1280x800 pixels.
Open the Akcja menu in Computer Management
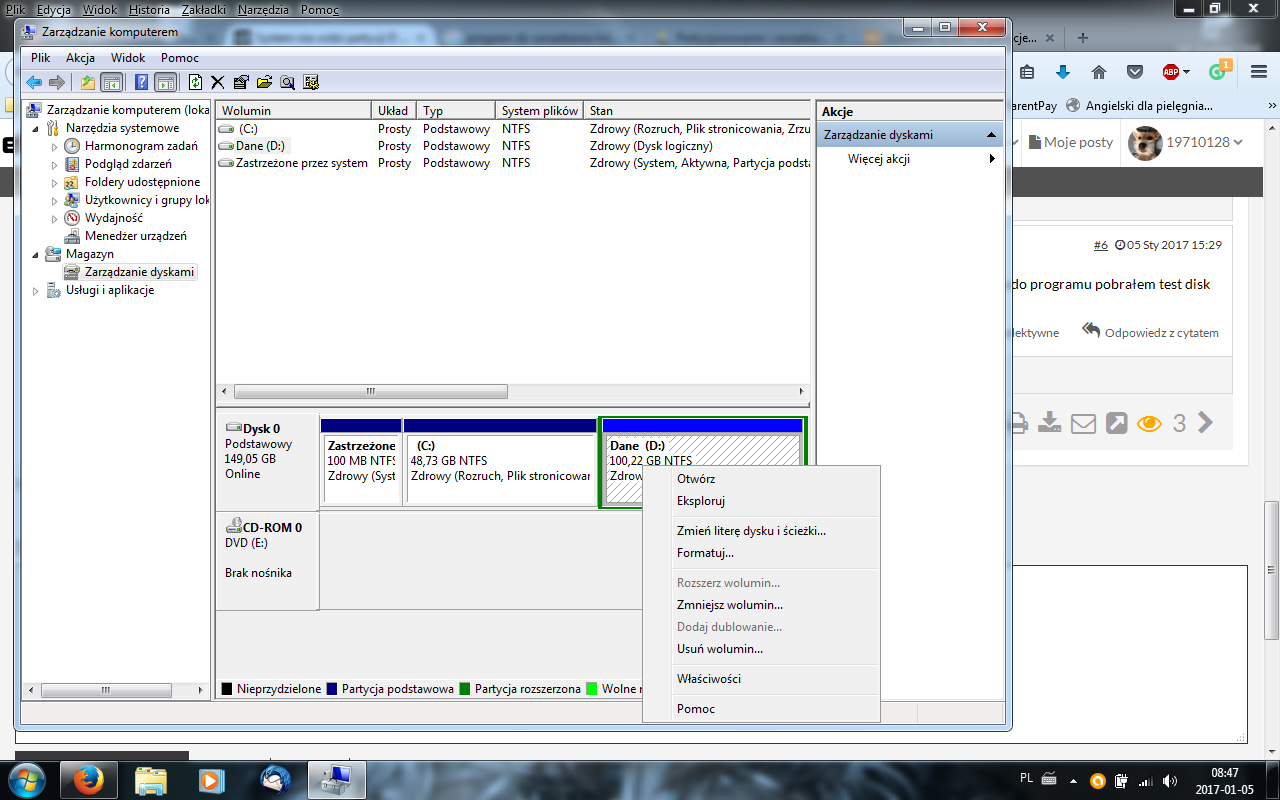click(80, 58)
